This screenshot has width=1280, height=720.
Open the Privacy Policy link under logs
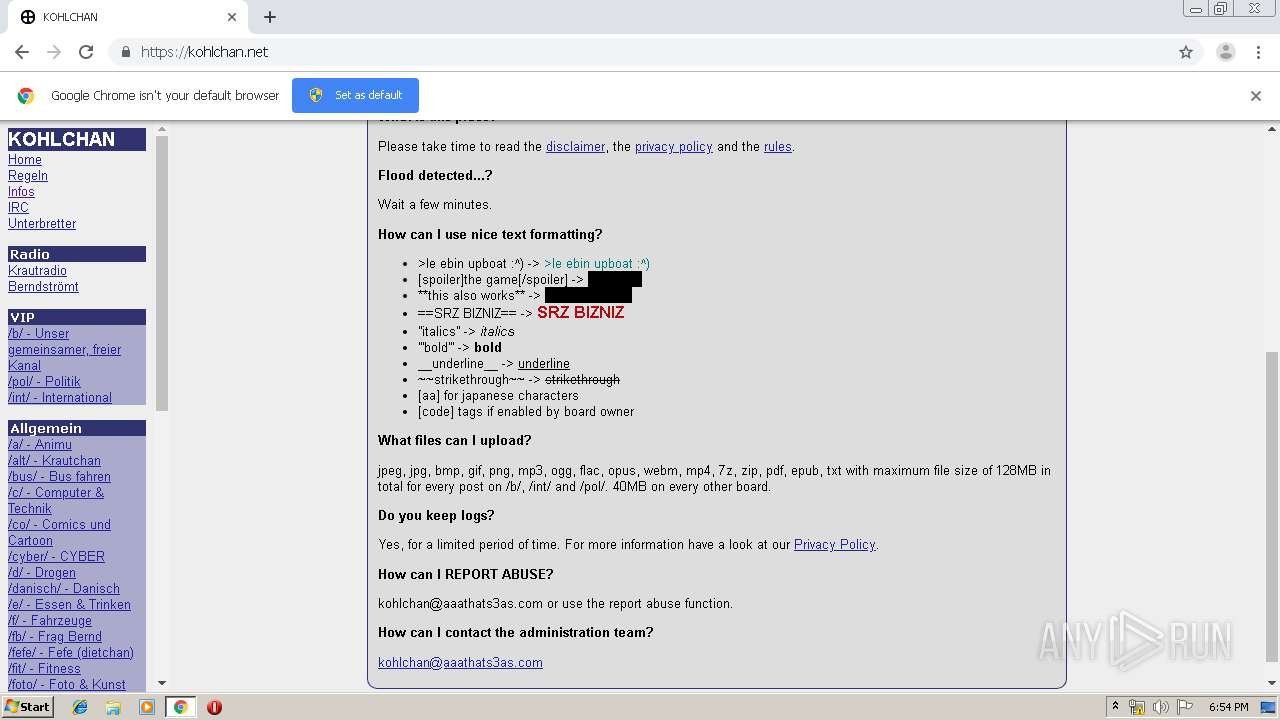click(x=834, y=545)
